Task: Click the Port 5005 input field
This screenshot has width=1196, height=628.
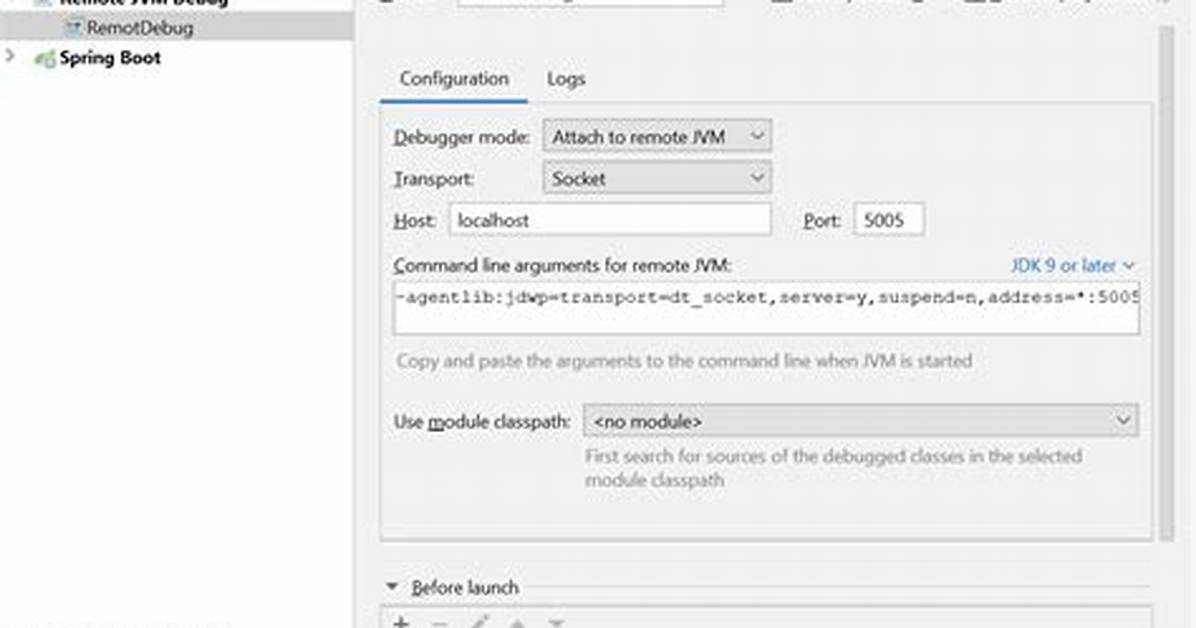Action: pos(889,221)
